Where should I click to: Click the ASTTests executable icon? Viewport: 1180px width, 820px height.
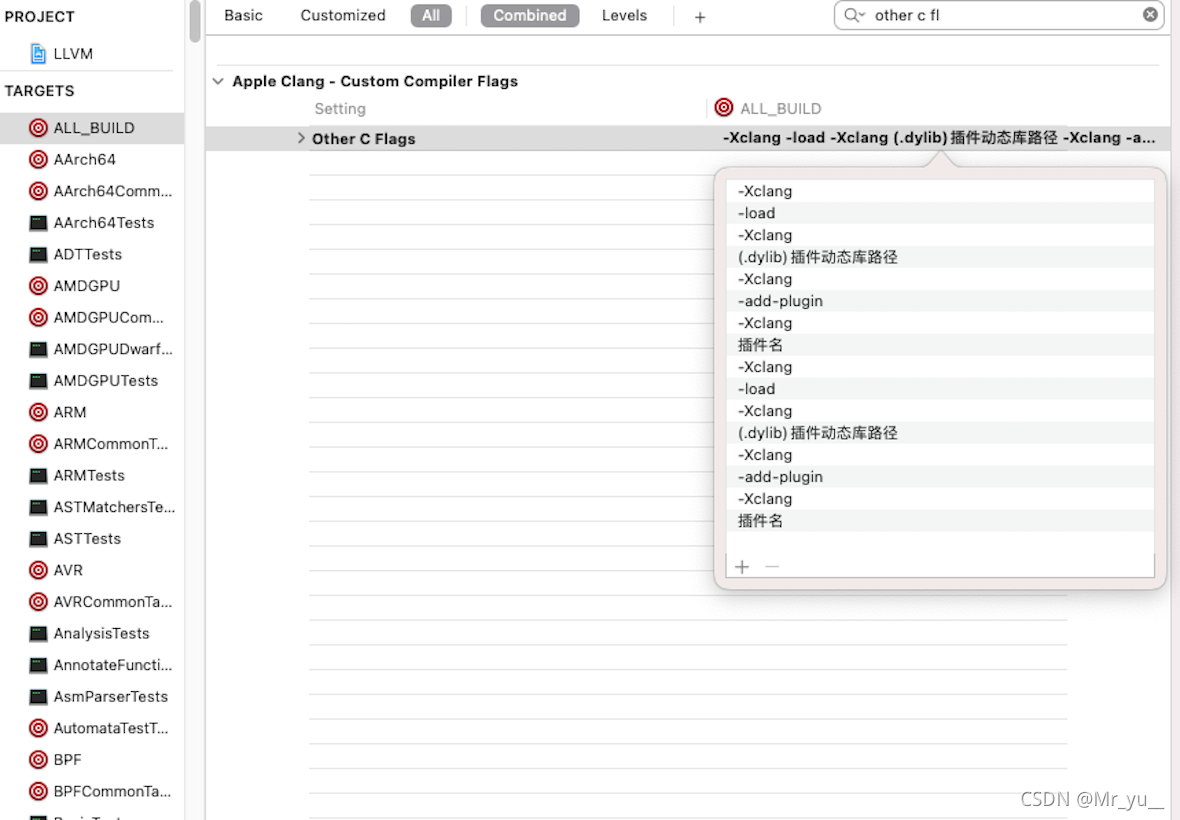[x=38, y=539]
